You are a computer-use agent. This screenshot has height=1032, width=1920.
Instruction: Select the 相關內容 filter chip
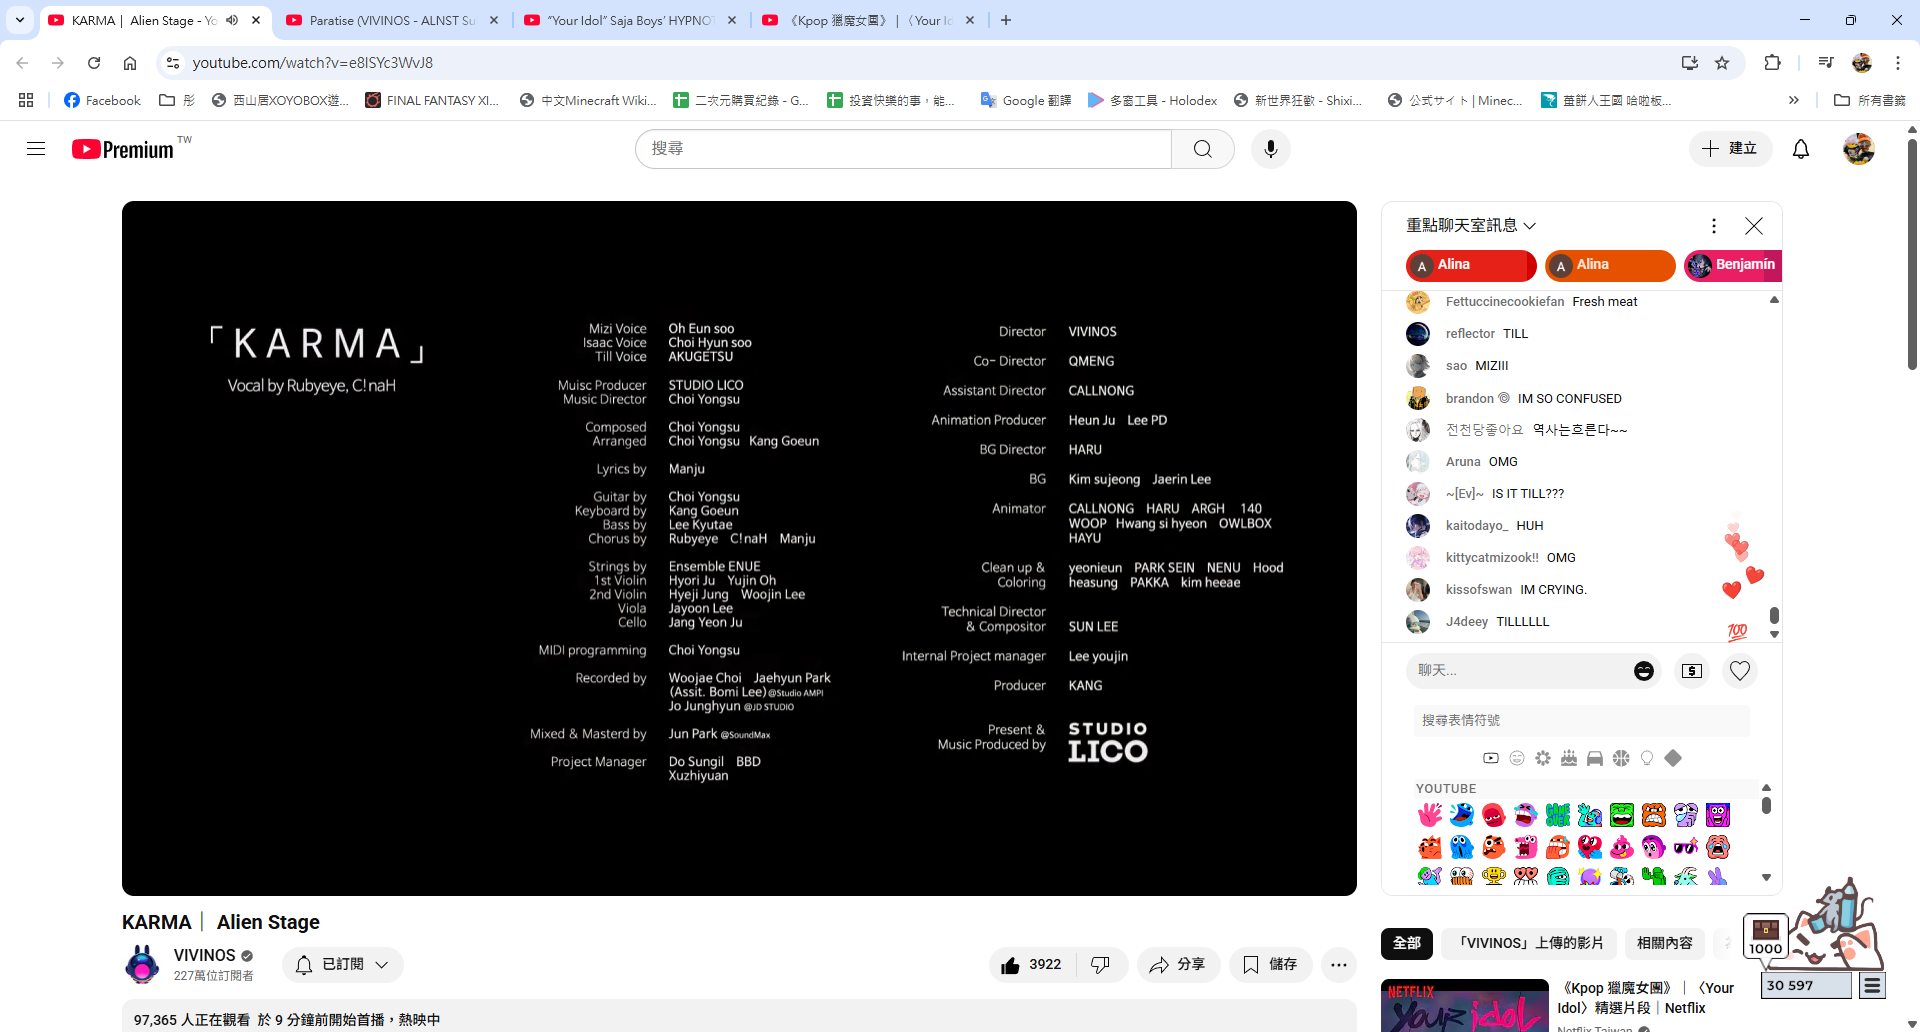[x=1665, y=943]
